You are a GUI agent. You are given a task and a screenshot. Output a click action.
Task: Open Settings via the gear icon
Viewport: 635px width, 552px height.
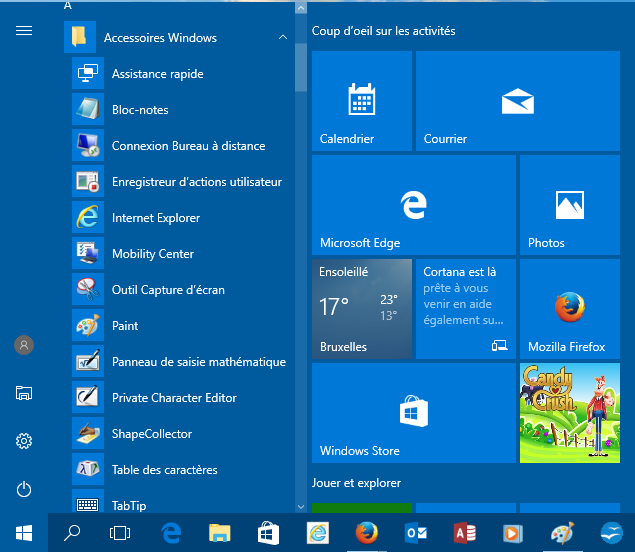click(x=24, y=441)
